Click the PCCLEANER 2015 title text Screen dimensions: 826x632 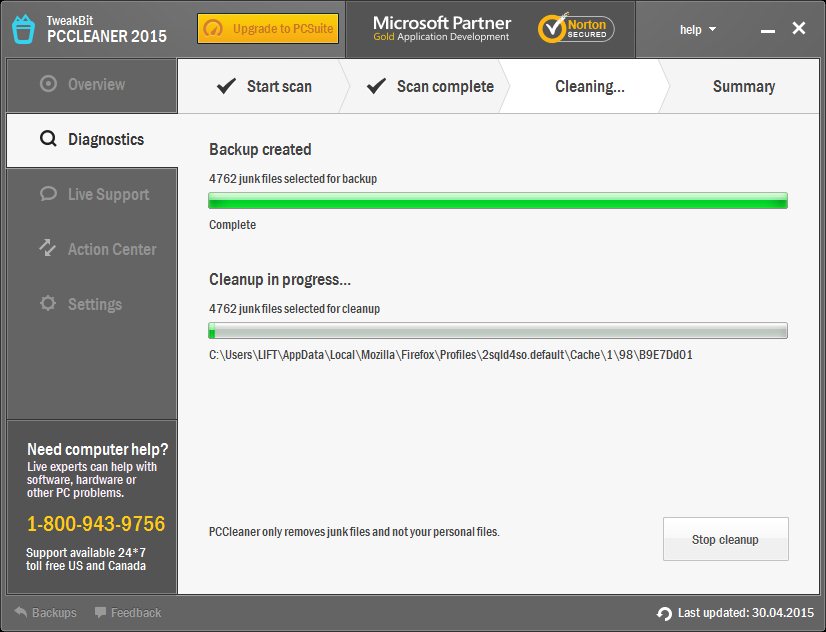(x=107, y=36)
